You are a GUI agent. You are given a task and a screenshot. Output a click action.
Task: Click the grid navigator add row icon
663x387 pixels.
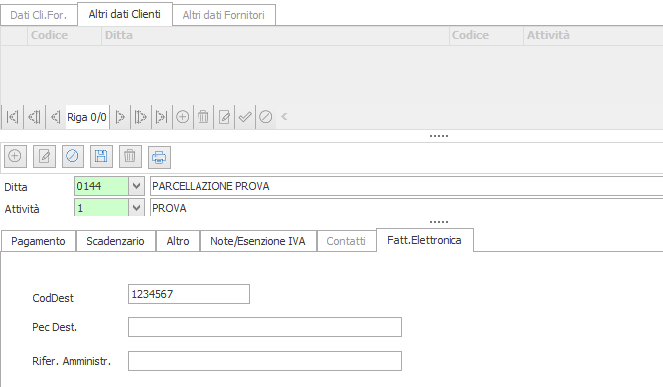tap(183, 117)
